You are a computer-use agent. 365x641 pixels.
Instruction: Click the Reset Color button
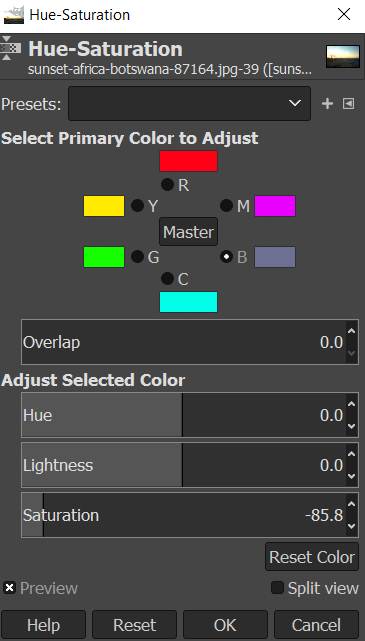click(x=312, y=557)
